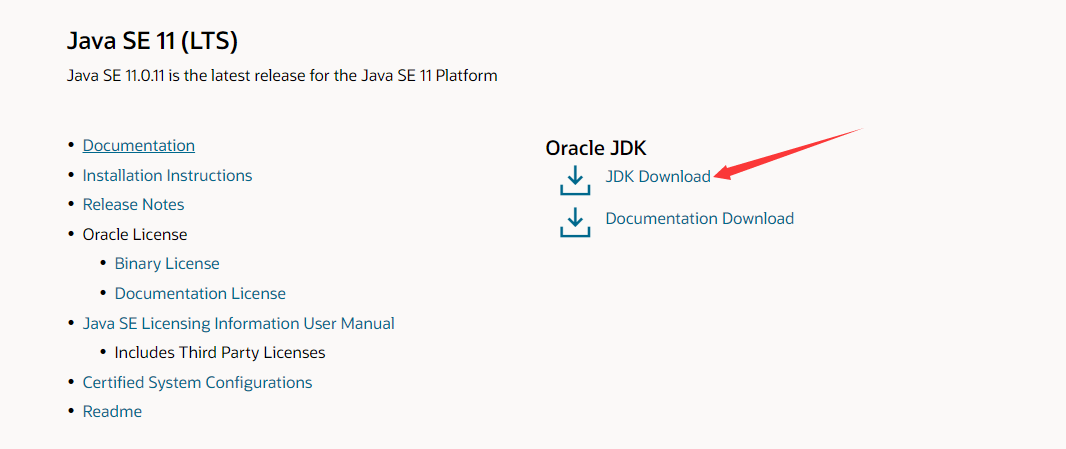
Task: View the Release Notes link
Action: 133,205
